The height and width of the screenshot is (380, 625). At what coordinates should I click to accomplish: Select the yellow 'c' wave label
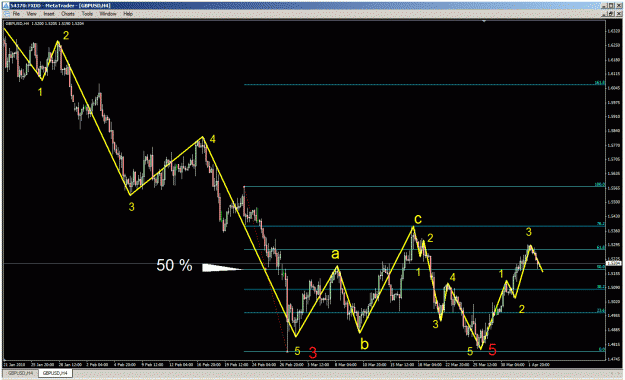tap(418, 219)
